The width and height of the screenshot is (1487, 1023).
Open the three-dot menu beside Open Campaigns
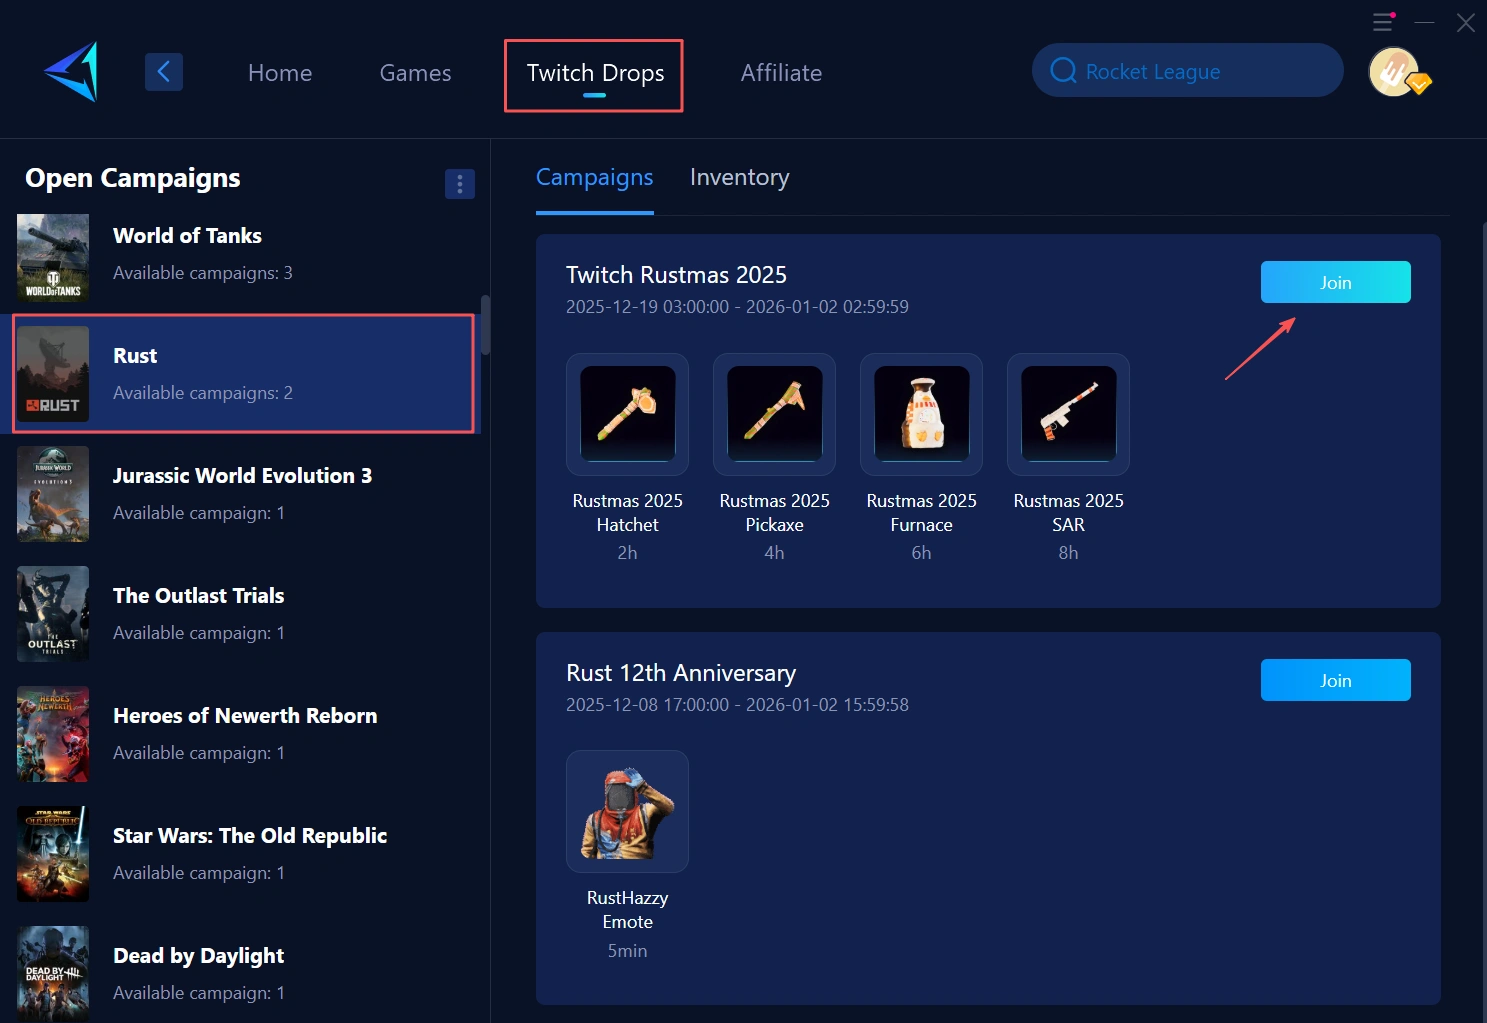(x=459, y=183)
